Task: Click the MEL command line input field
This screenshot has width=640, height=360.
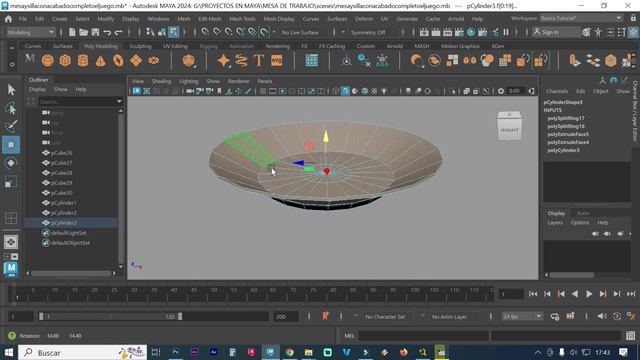Action: tap(423, 336)
